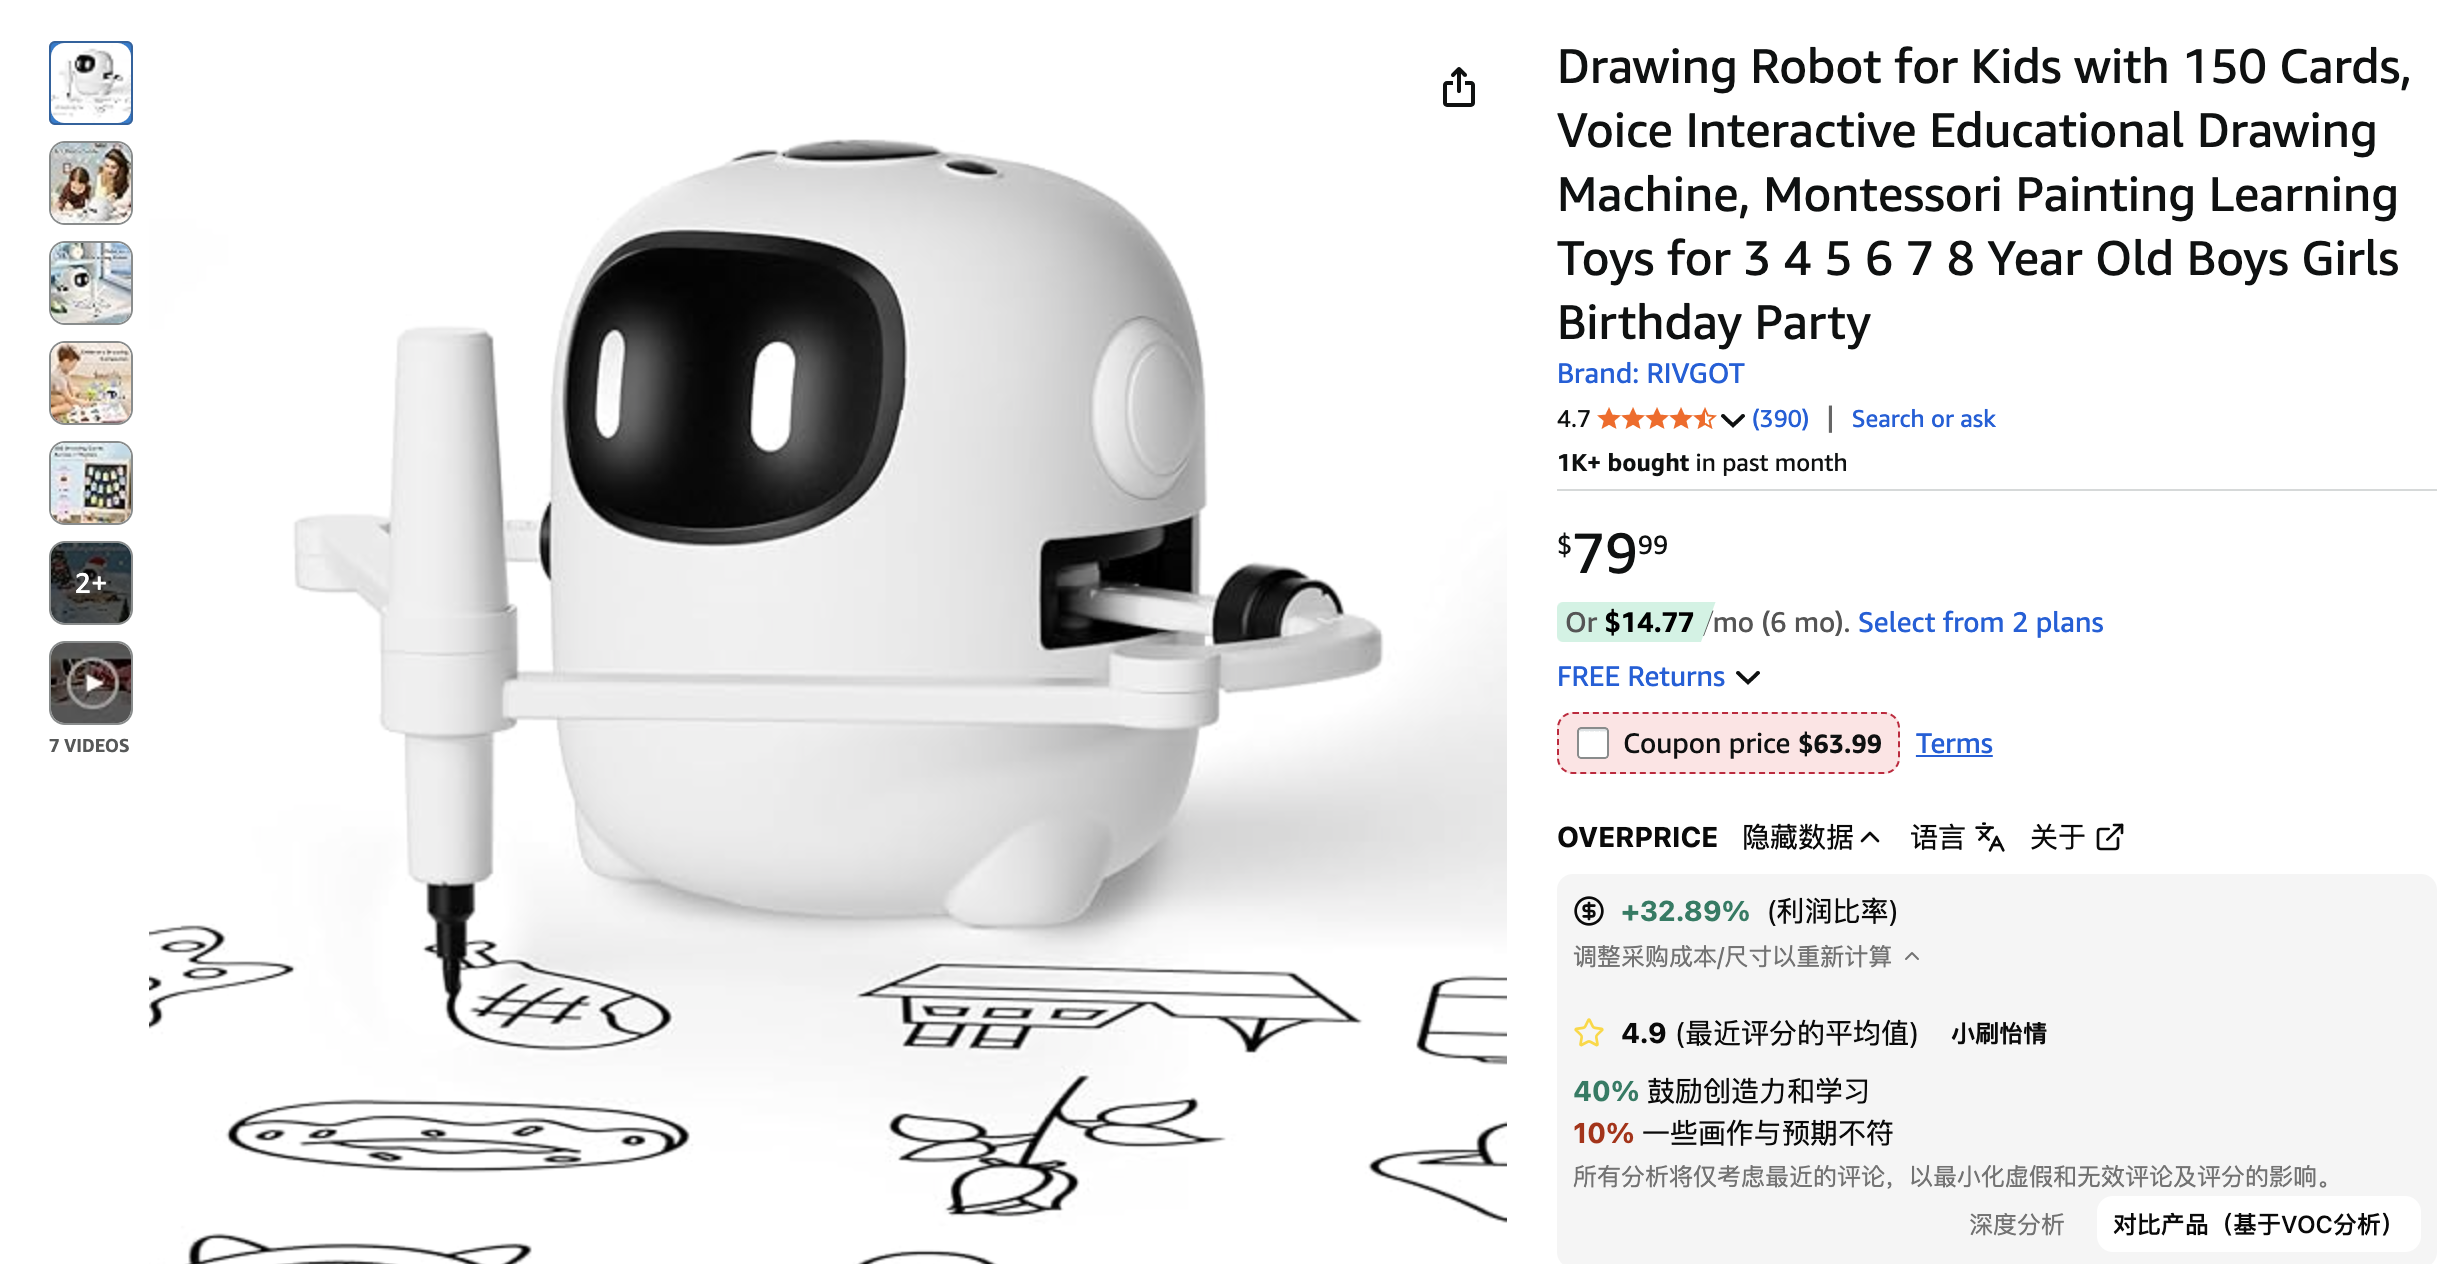This screenshot has width=2438, height=1264.
Task: Open the 2+ more images thumbnail
Action: click(91, 583)
